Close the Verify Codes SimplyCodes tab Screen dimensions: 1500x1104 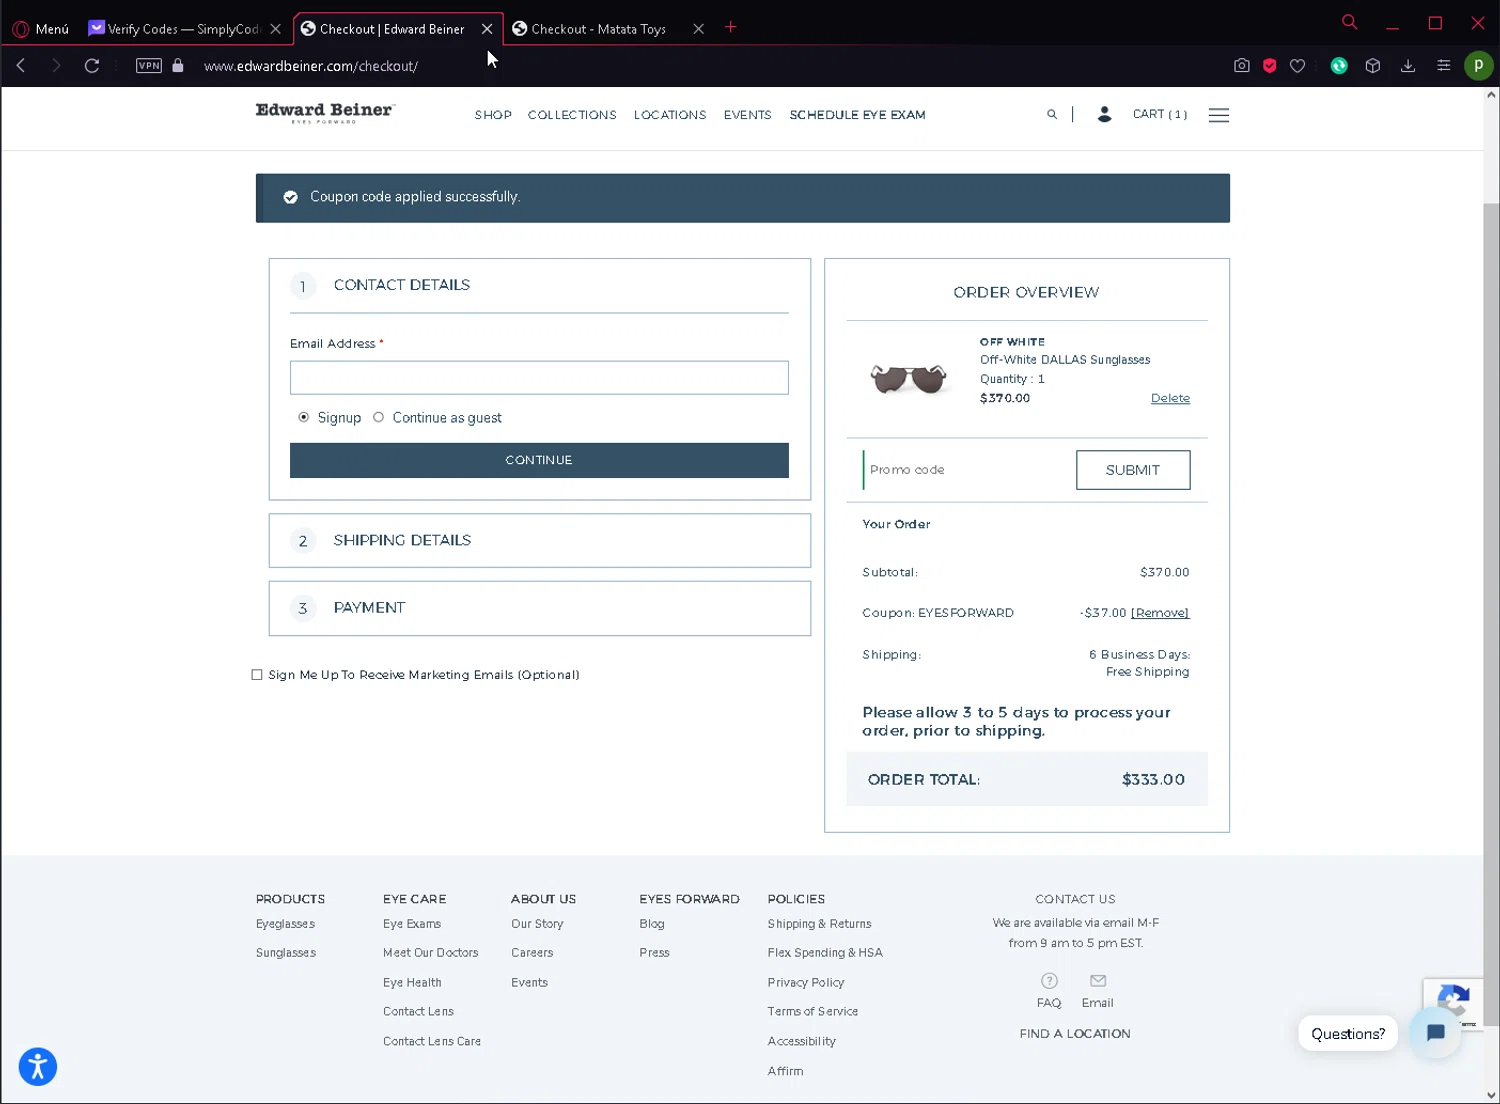[276, 29]
